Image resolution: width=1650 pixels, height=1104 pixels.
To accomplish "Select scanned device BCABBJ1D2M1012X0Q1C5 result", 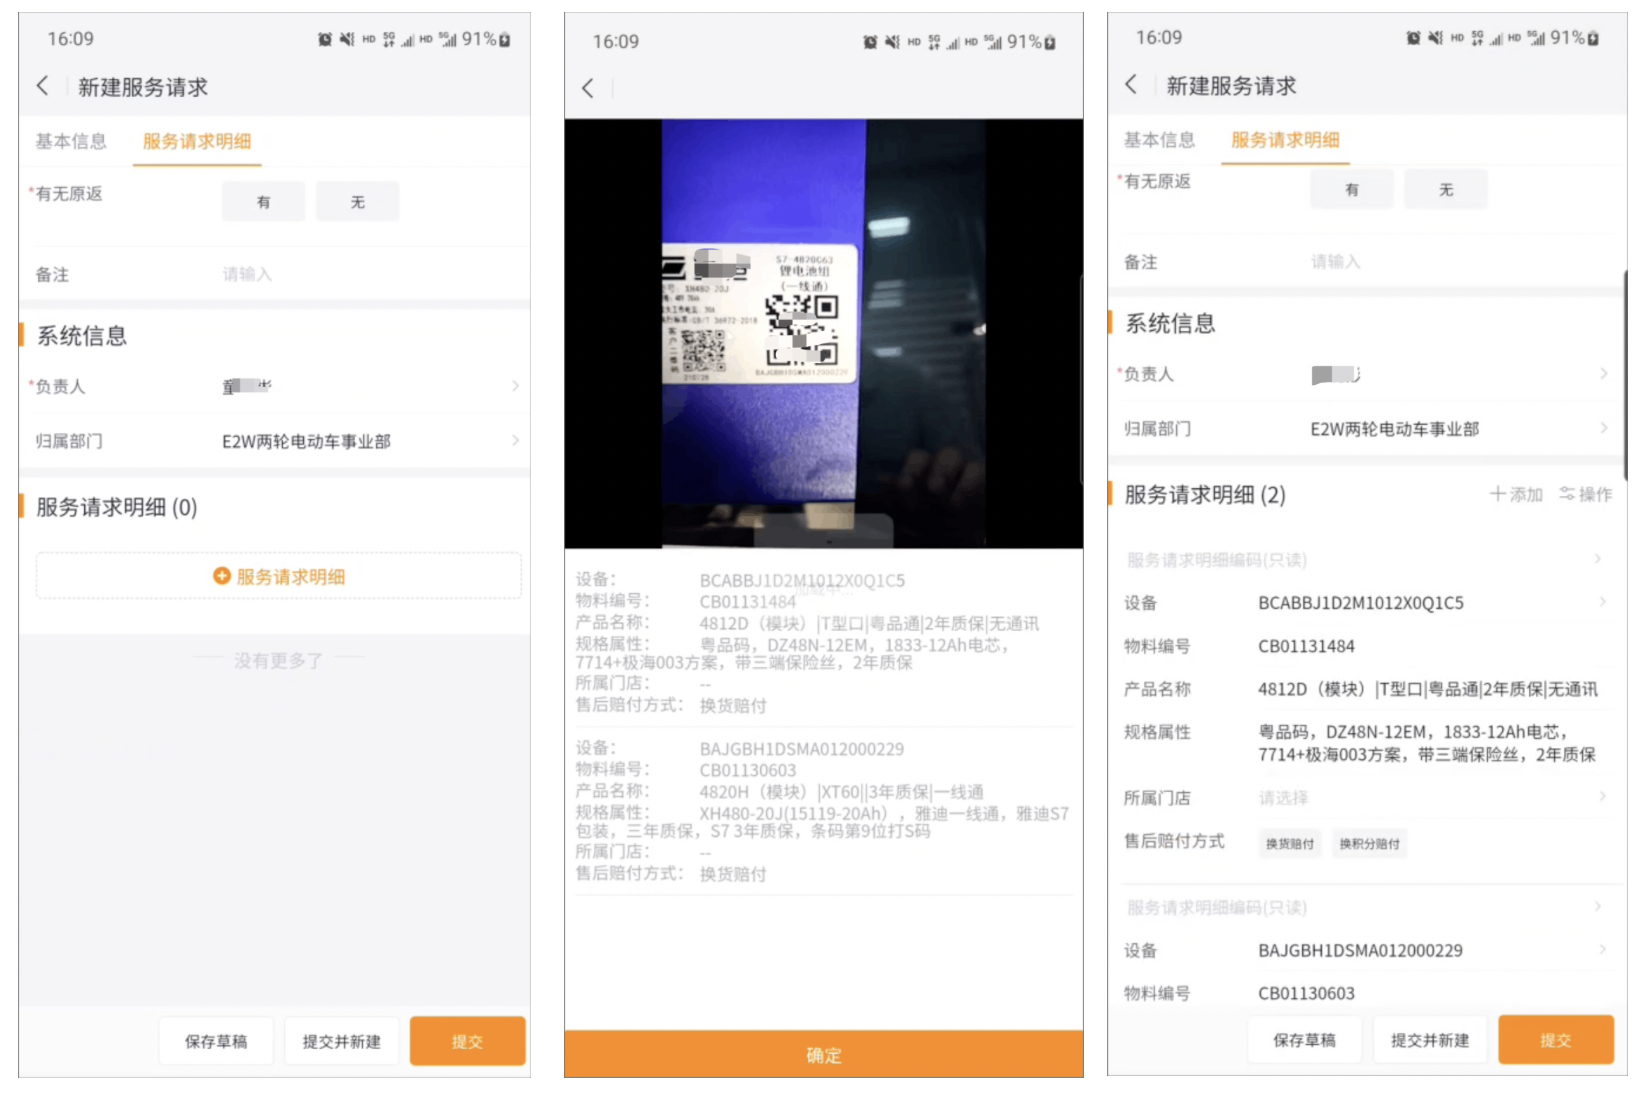I will tap(824, 642).
